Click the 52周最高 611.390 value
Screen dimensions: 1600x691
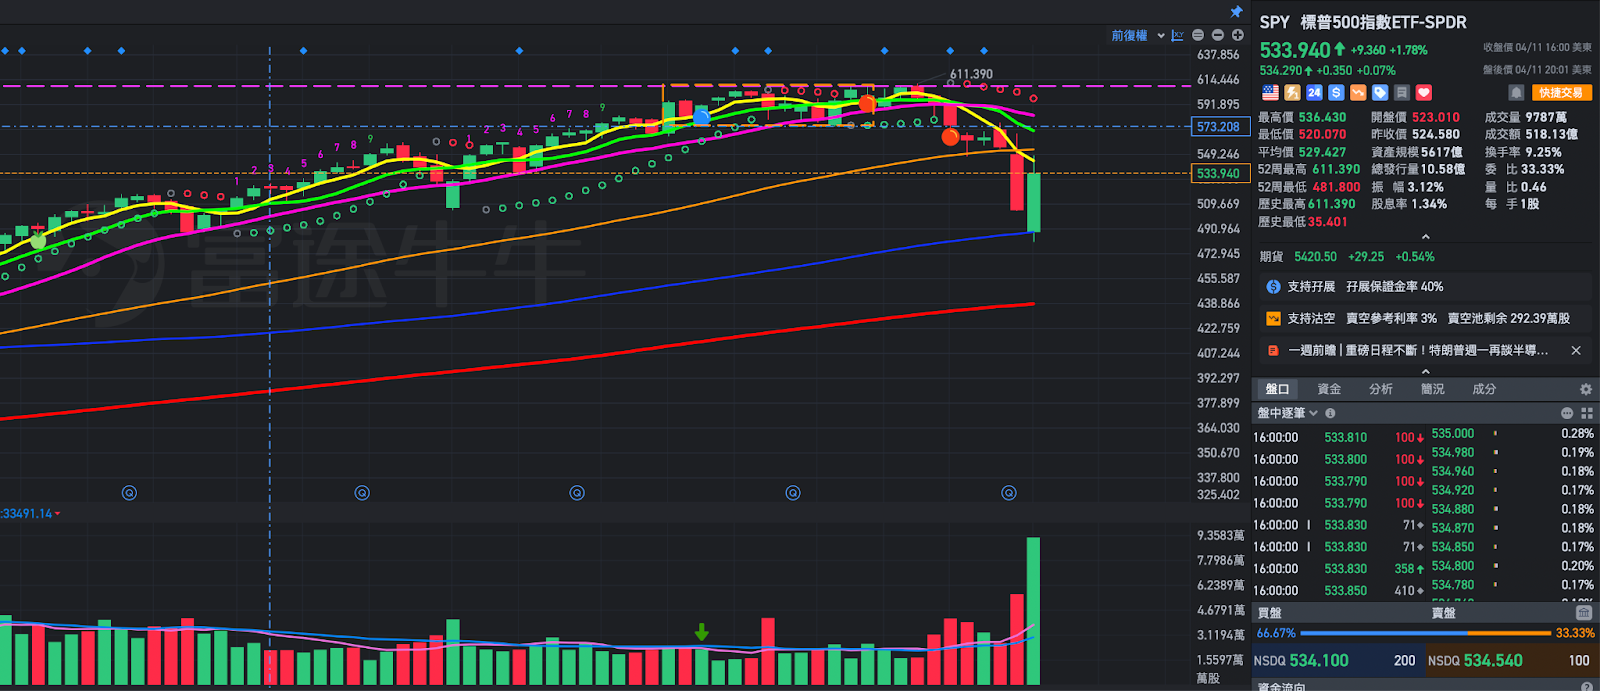coord(1336,169)
